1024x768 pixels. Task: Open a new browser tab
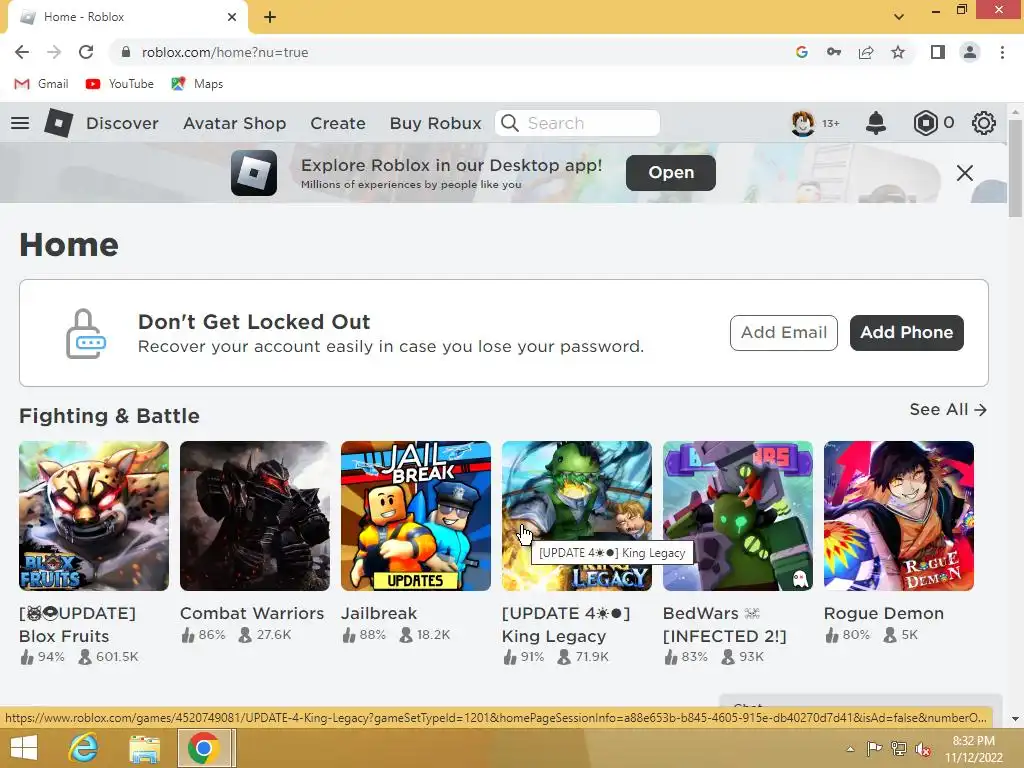[x=270, y=17]
